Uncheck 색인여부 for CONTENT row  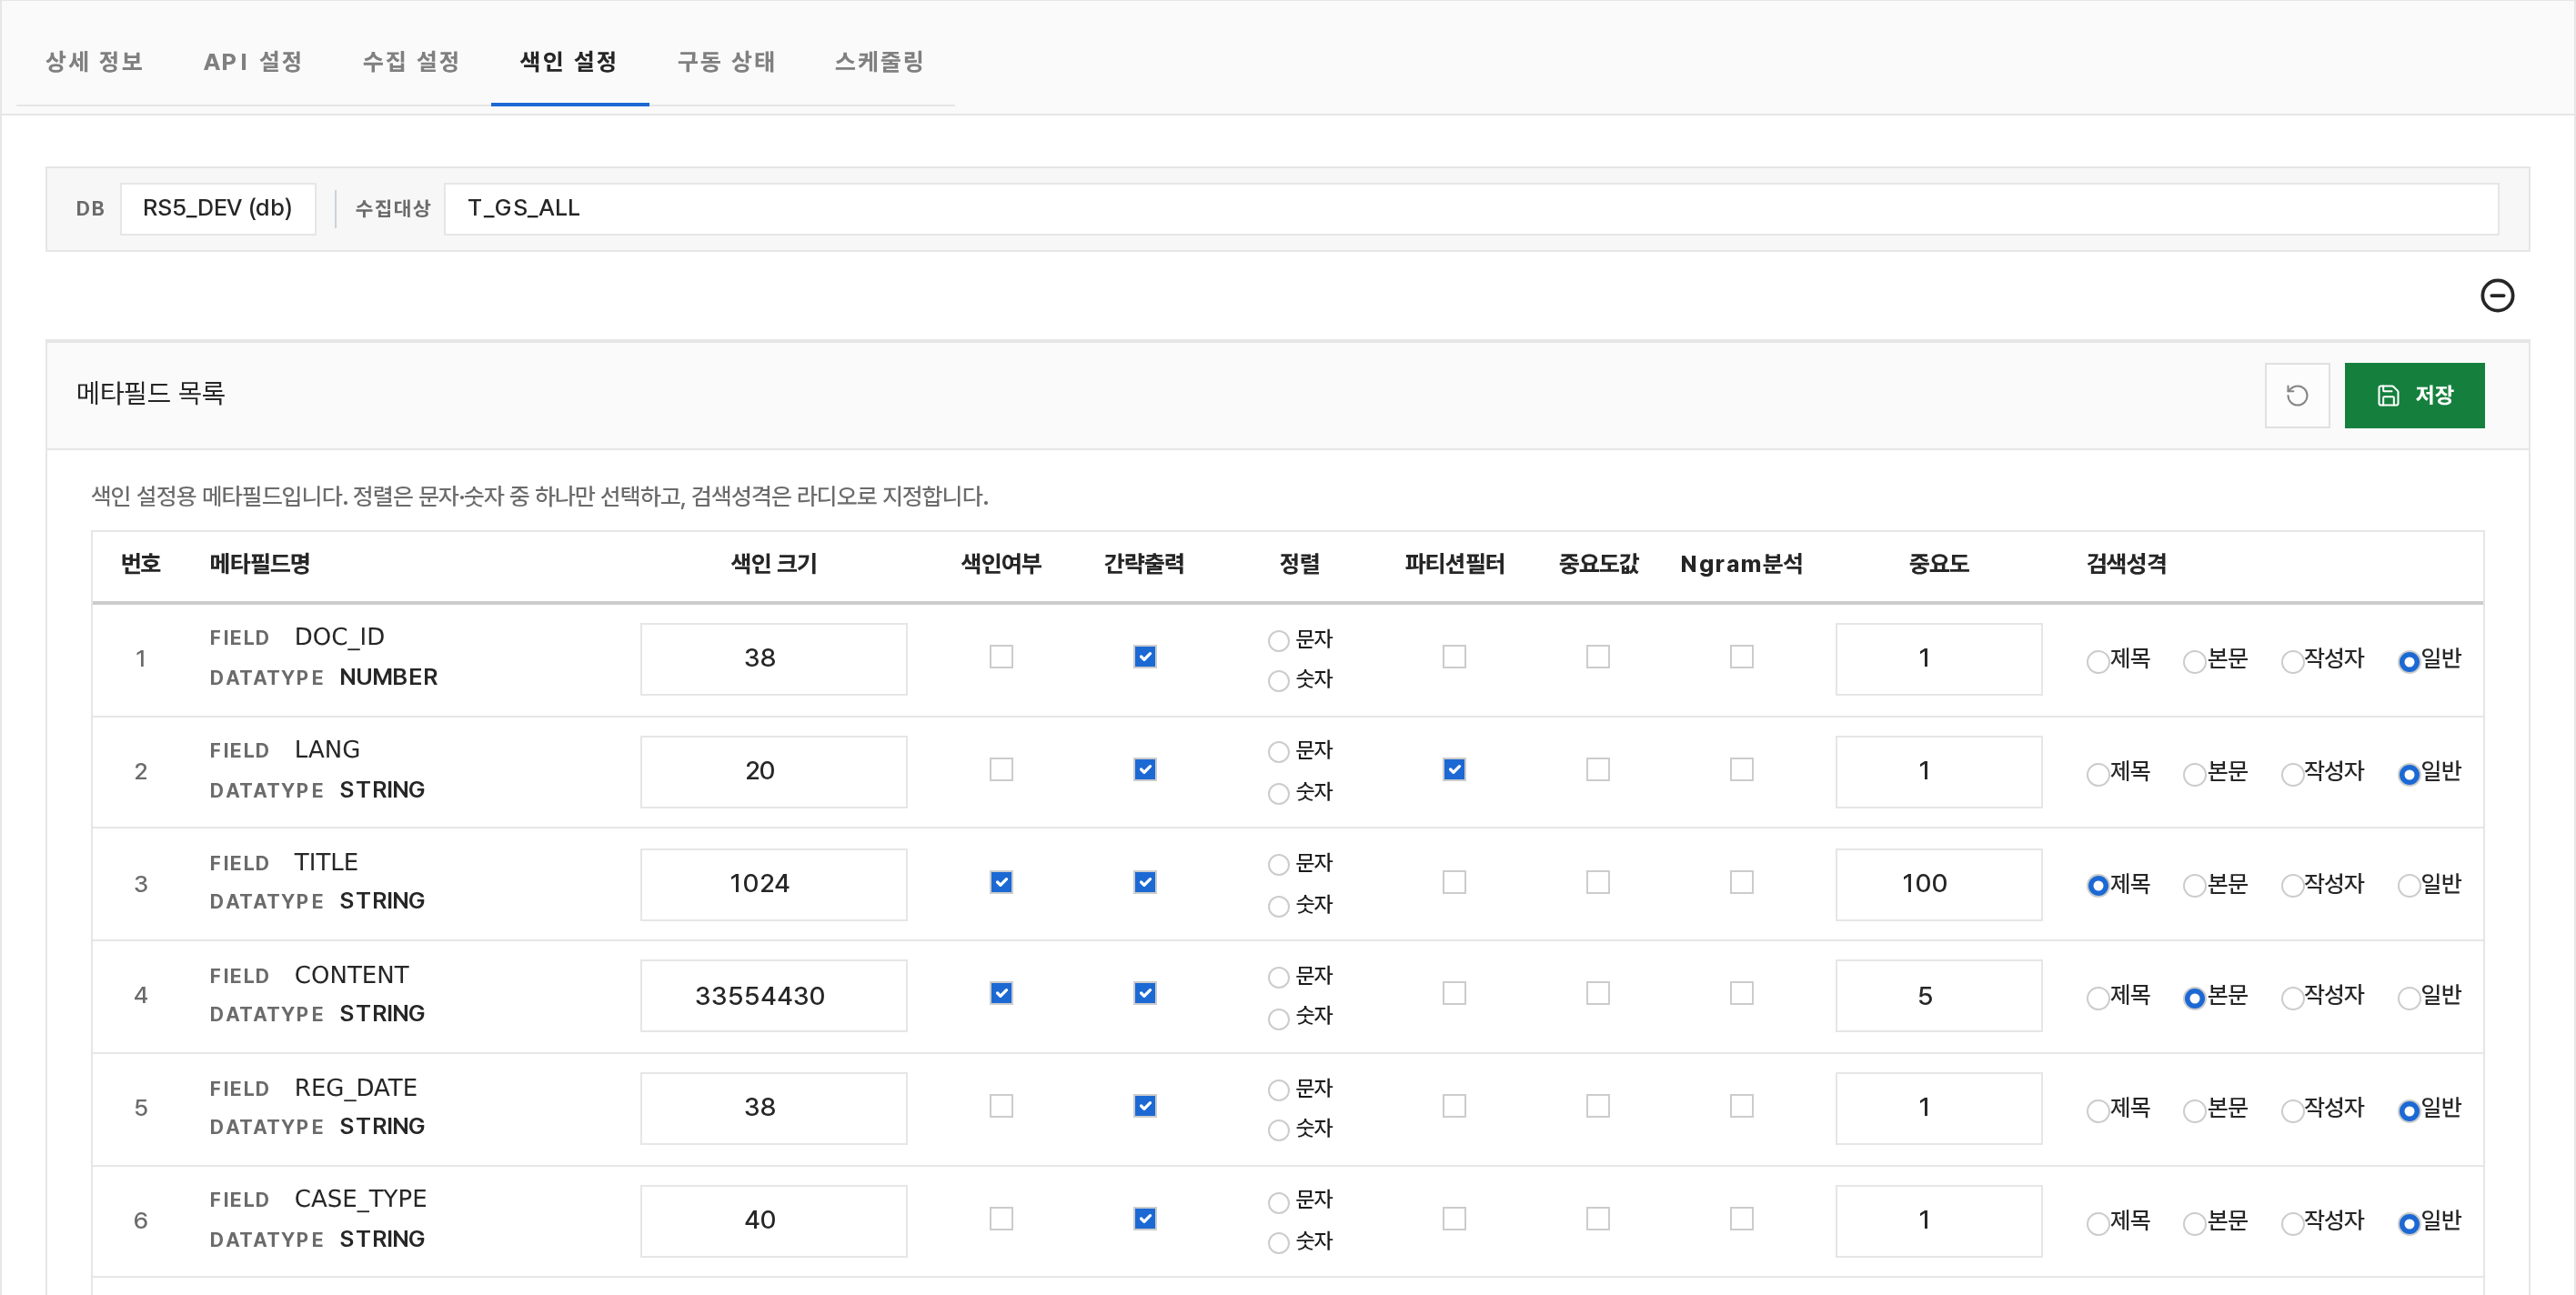coord(1001,993)
